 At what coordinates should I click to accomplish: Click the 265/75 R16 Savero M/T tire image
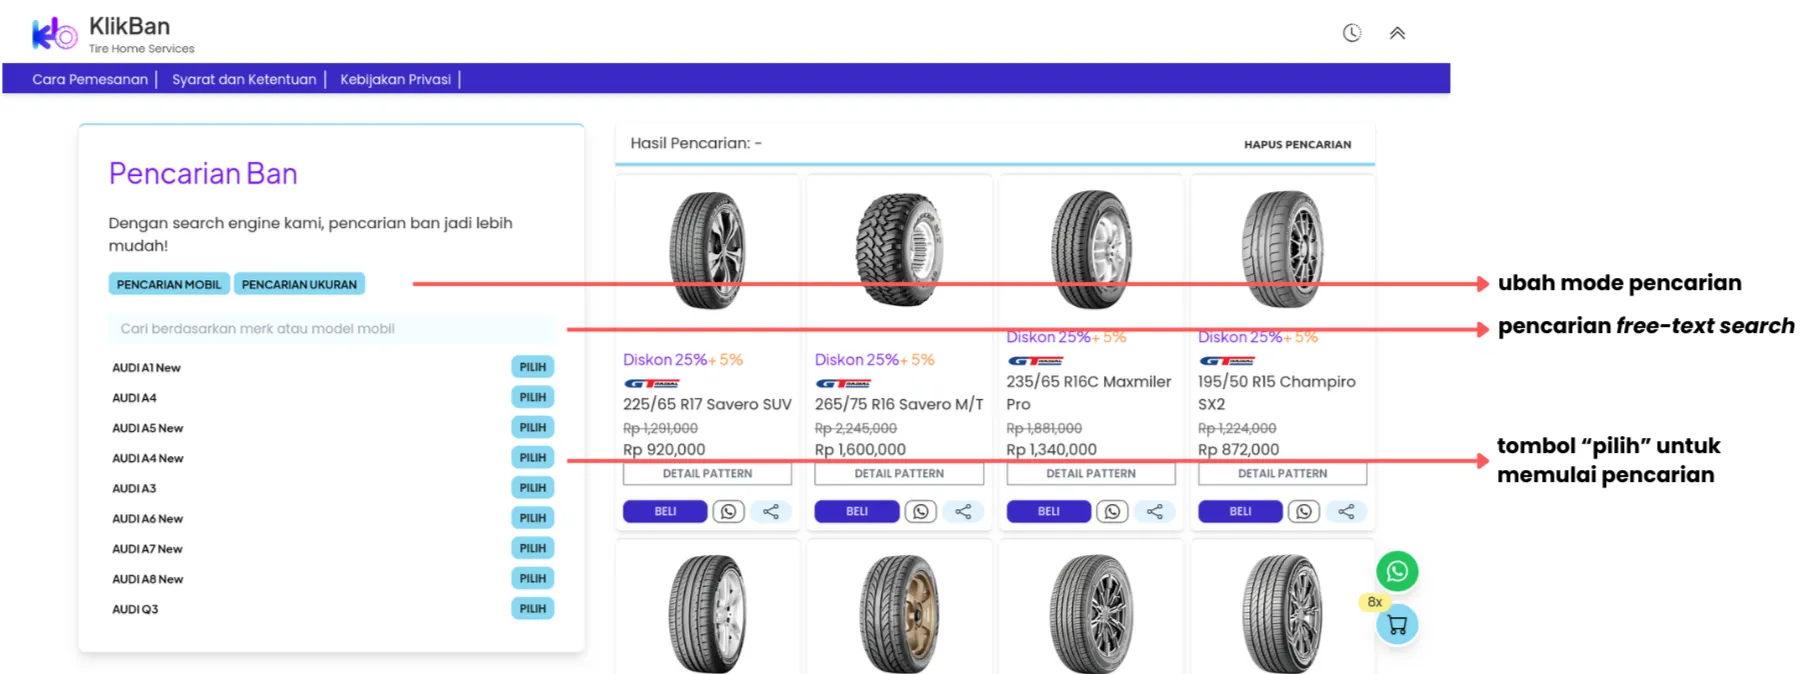pyautogui.click(x=899, y=250)
